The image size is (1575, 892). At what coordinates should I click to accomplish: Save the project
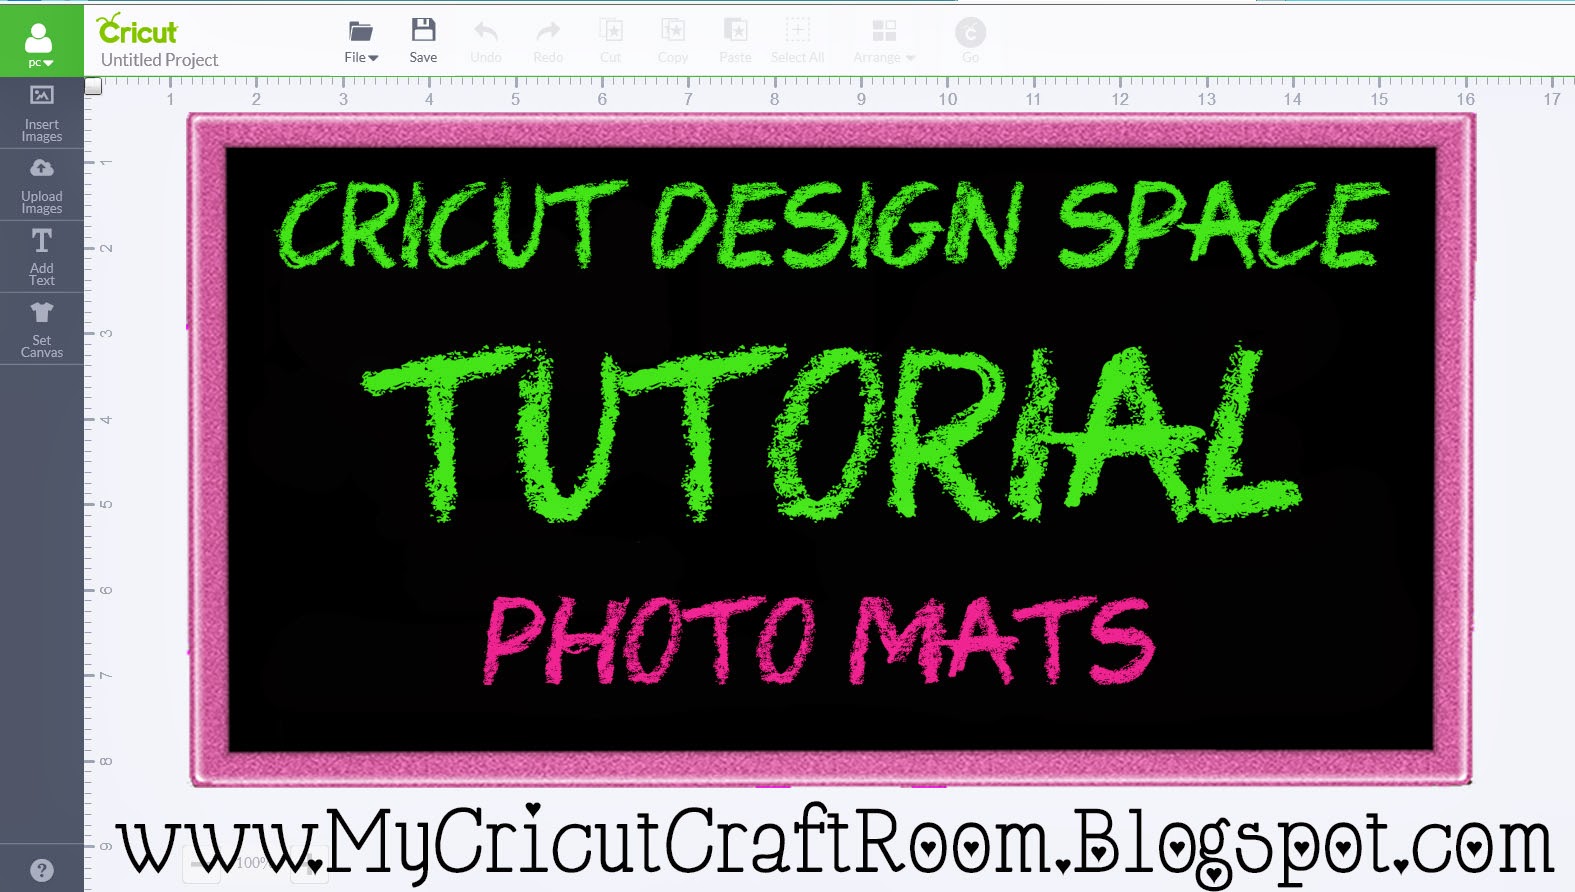[423, 42]
